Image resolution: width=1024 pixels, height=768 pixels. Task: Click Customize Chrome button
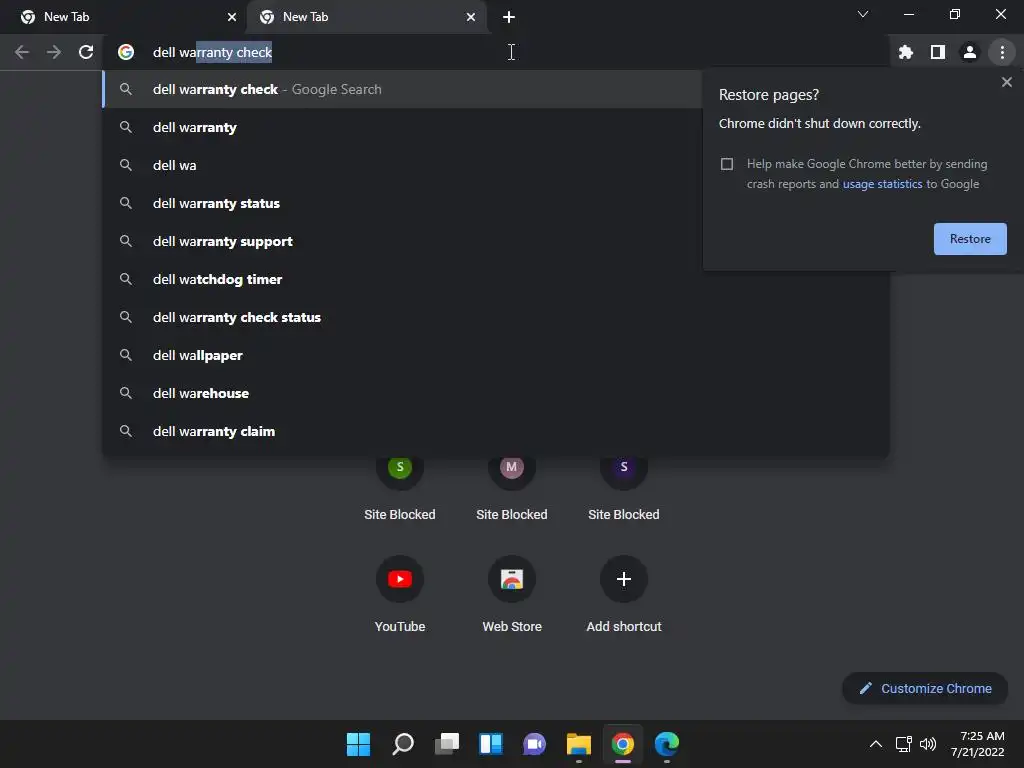[925, 688]
